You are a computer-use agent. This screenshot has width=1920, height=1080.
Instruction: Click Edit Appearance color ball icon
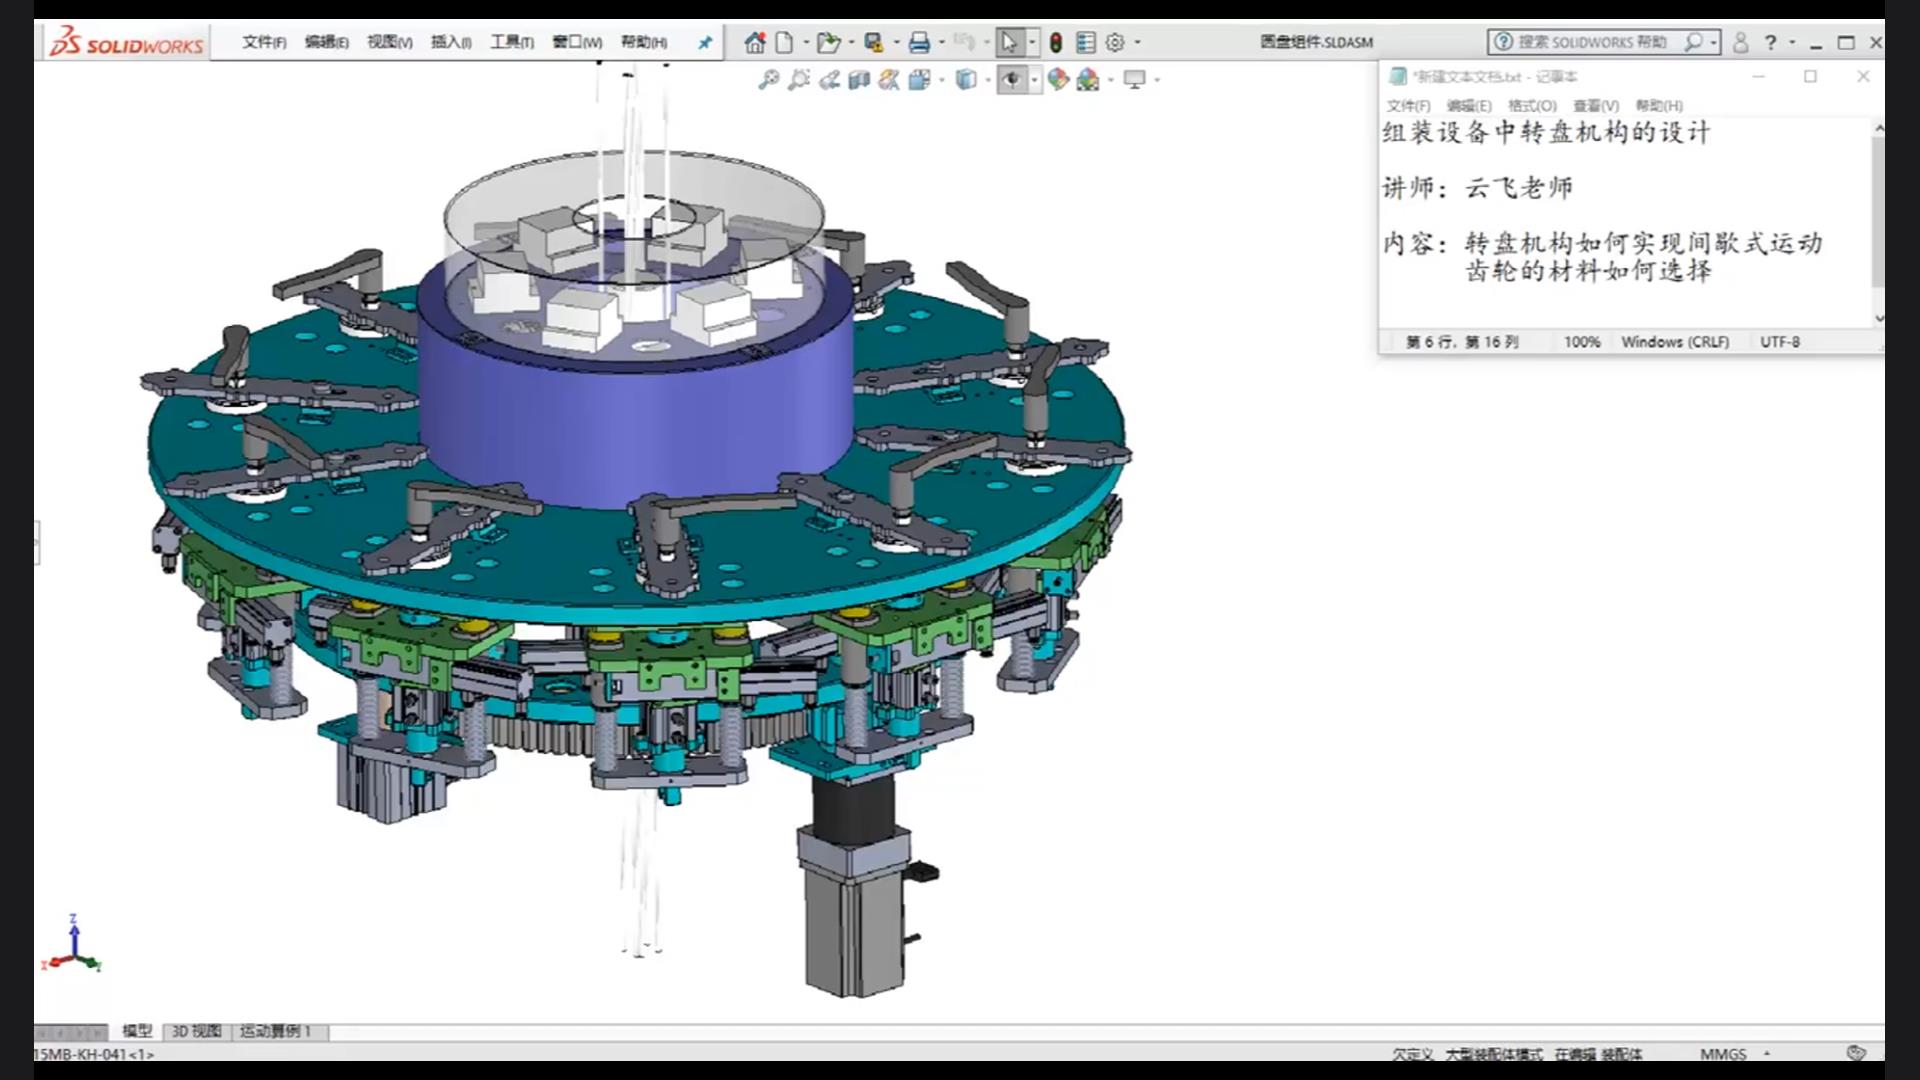coord(1058,80)
